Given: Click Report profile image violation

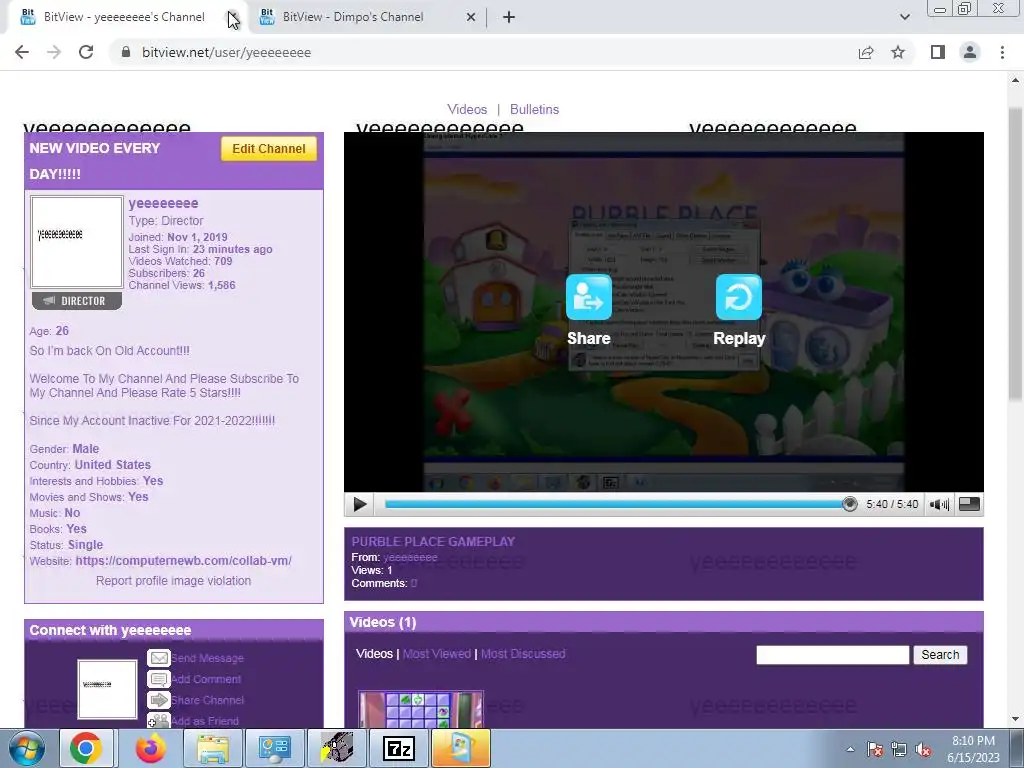Looking at the screenshot, I should click(x=173, y=581).
